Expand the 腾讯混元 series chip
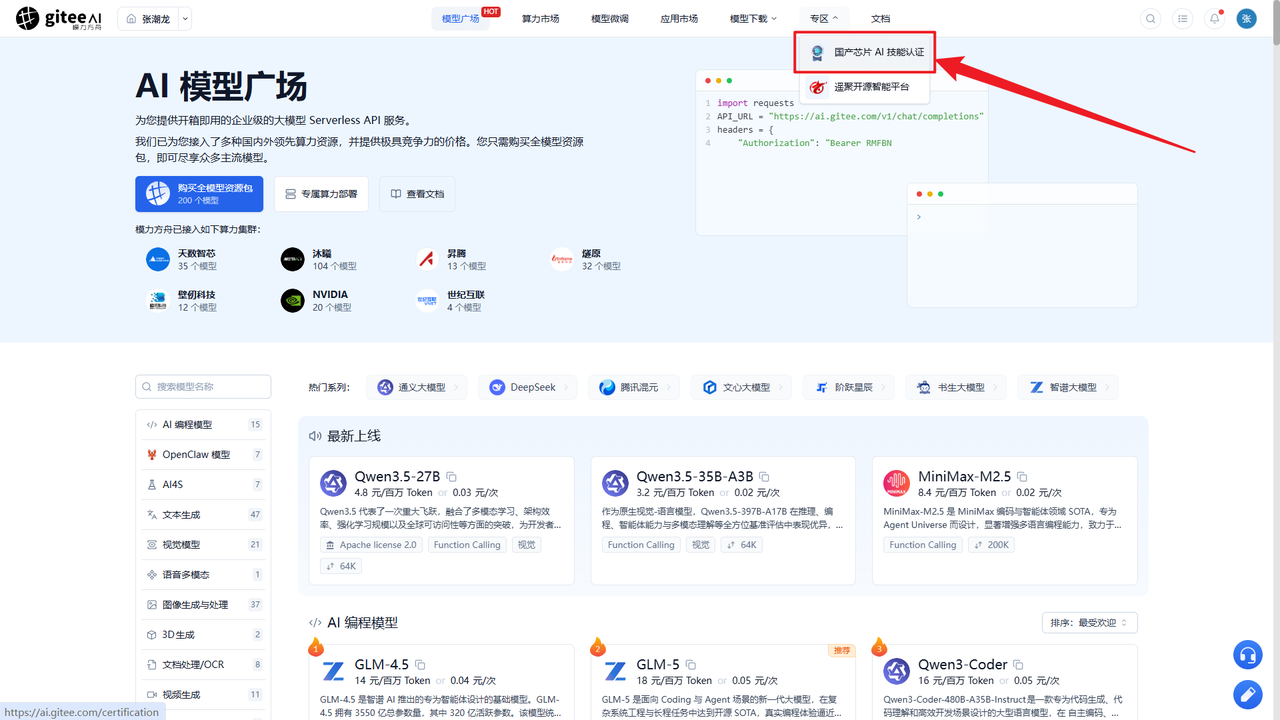This screenshot has width=1280, height=720. pos(634,387)
